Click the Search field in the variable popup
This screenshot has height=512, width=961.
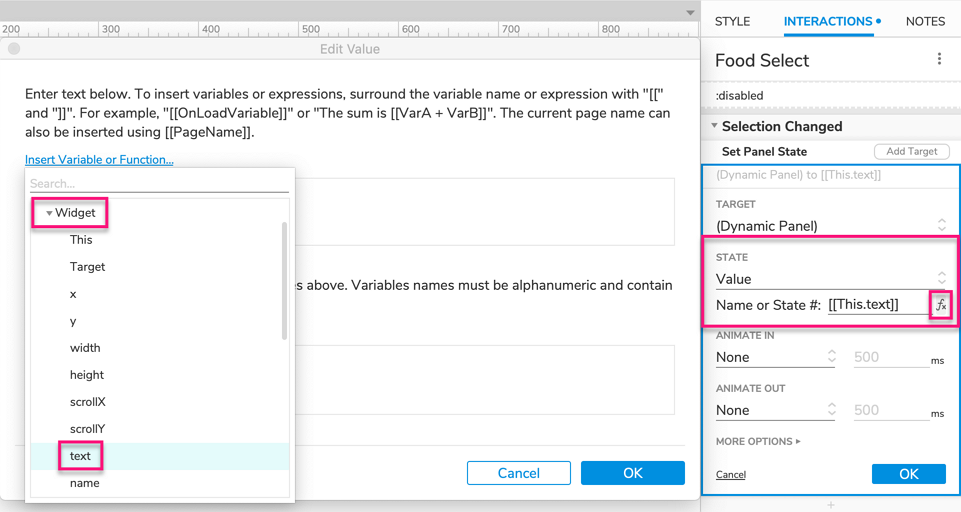tap(158, 184)
